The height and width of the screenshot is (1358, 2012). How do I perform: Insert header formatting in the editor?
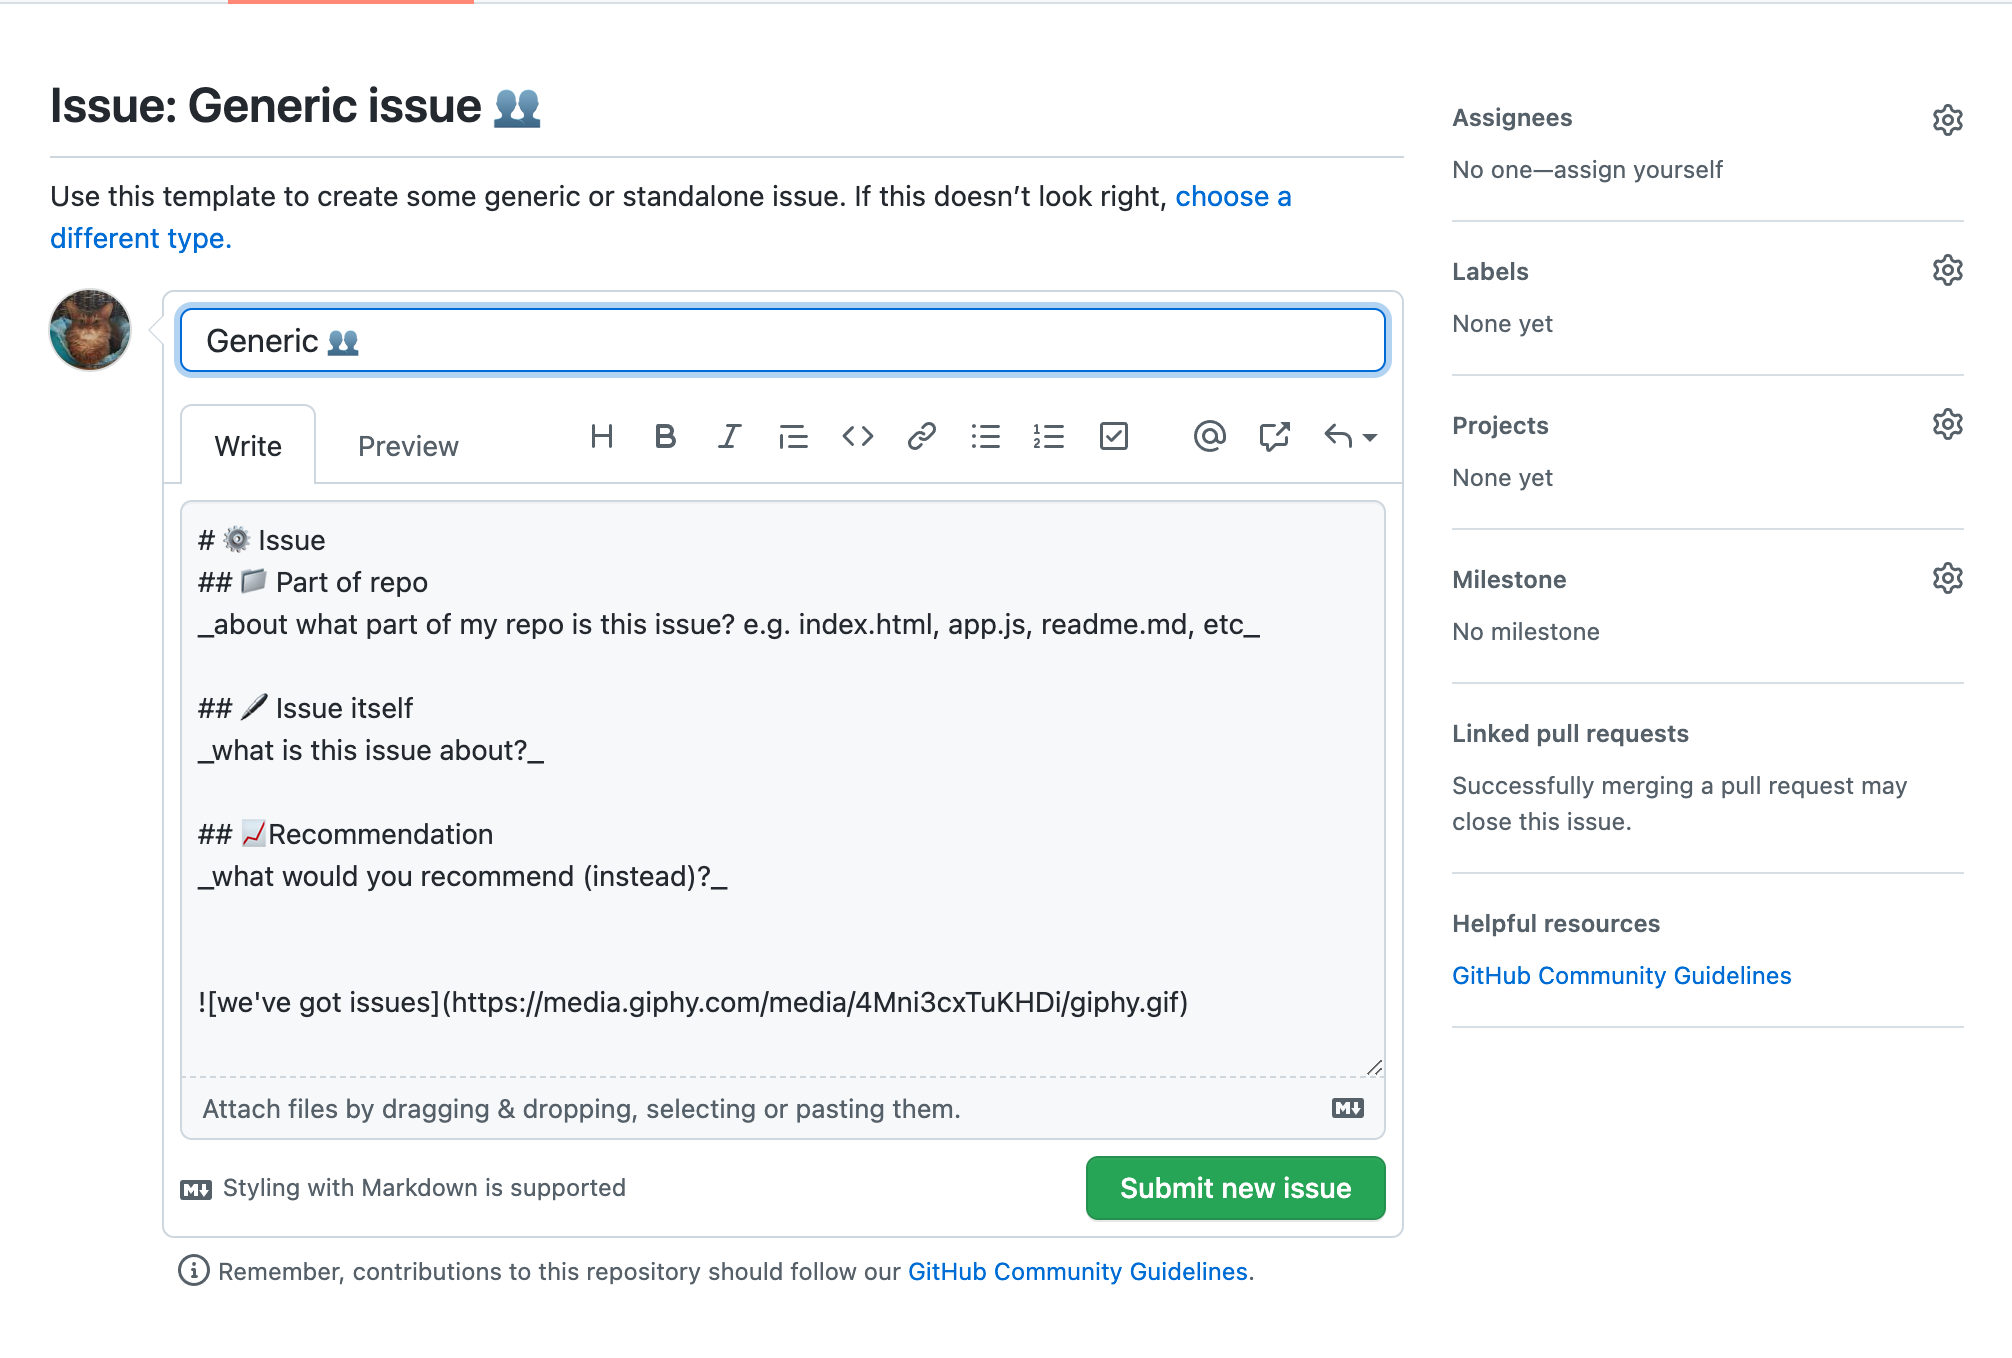(x=602, y=436)
